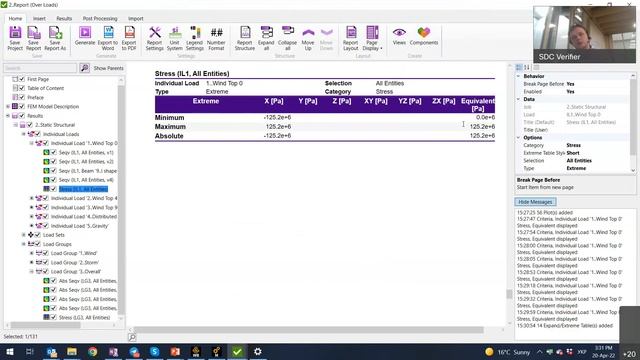Viewport: 640px width, 360px height.
Task: Open Google Chrome from the taskbar
Action: pyautogui.click(x=93, y=351)
